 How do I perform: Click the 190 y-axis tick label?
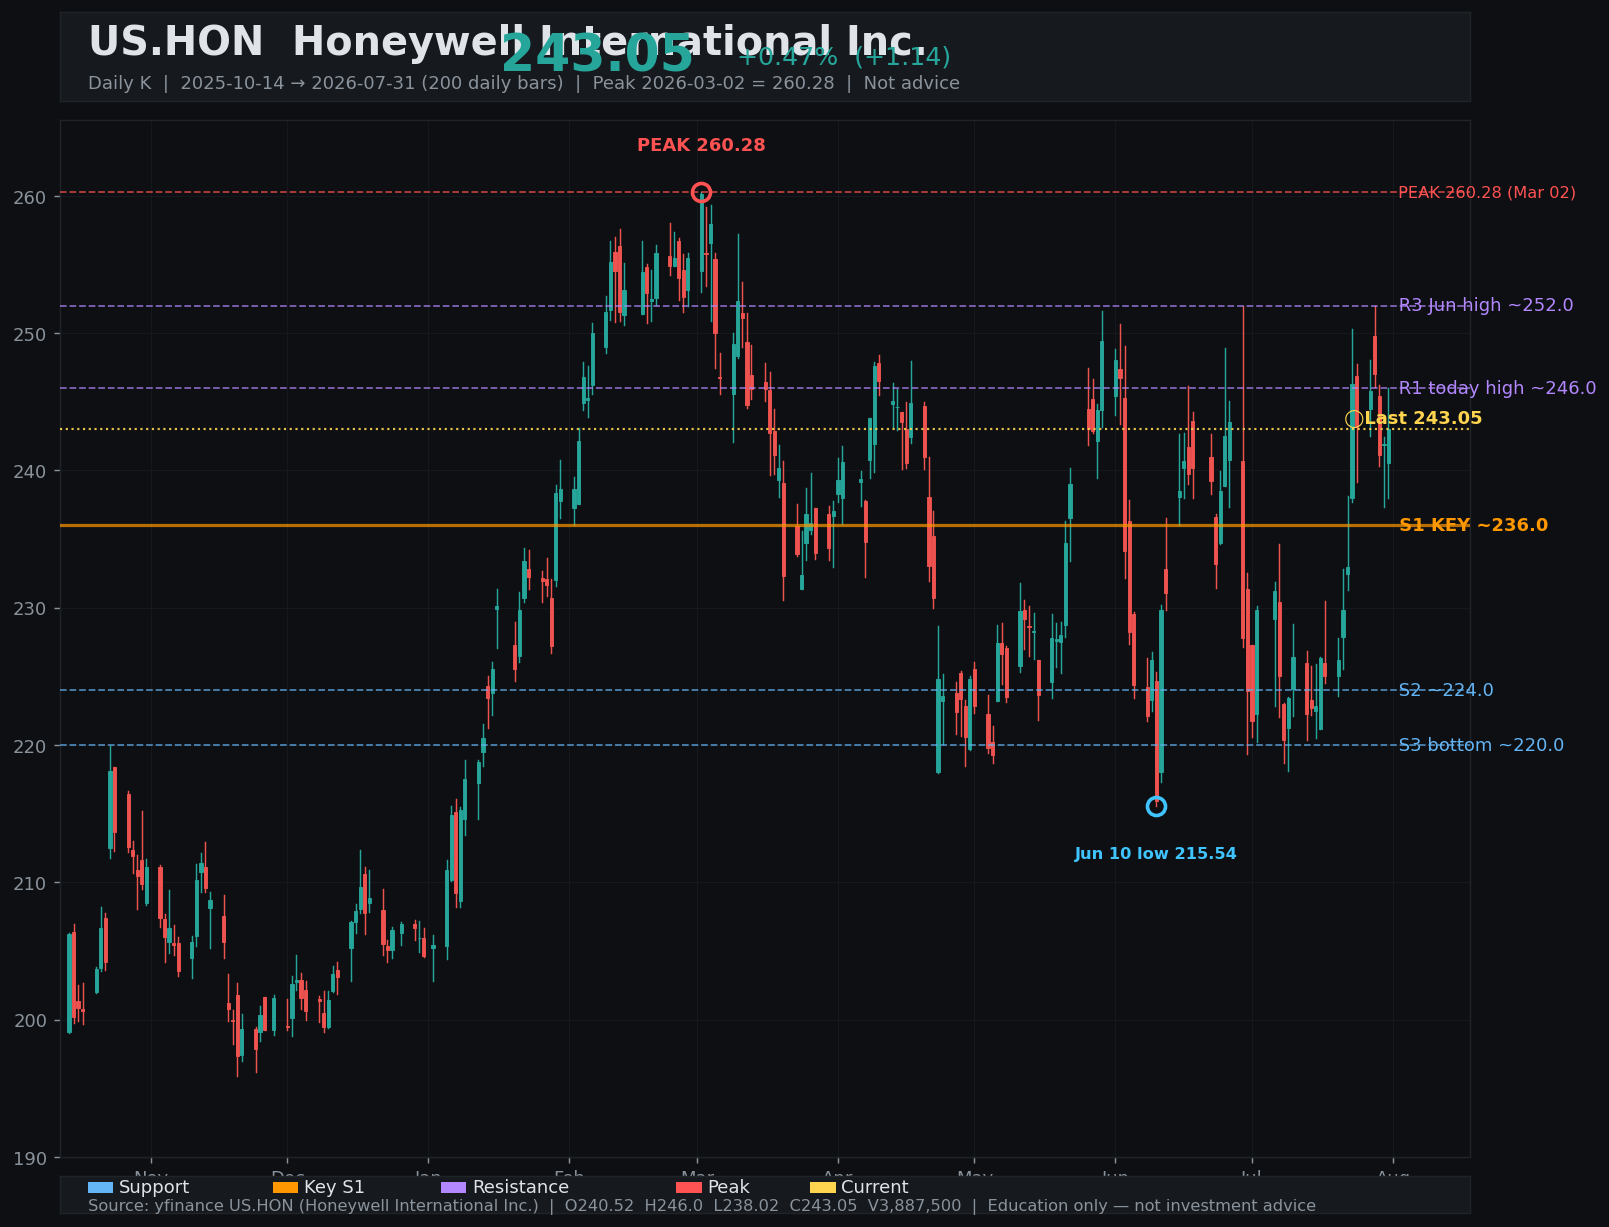(x=30, y=1158)
